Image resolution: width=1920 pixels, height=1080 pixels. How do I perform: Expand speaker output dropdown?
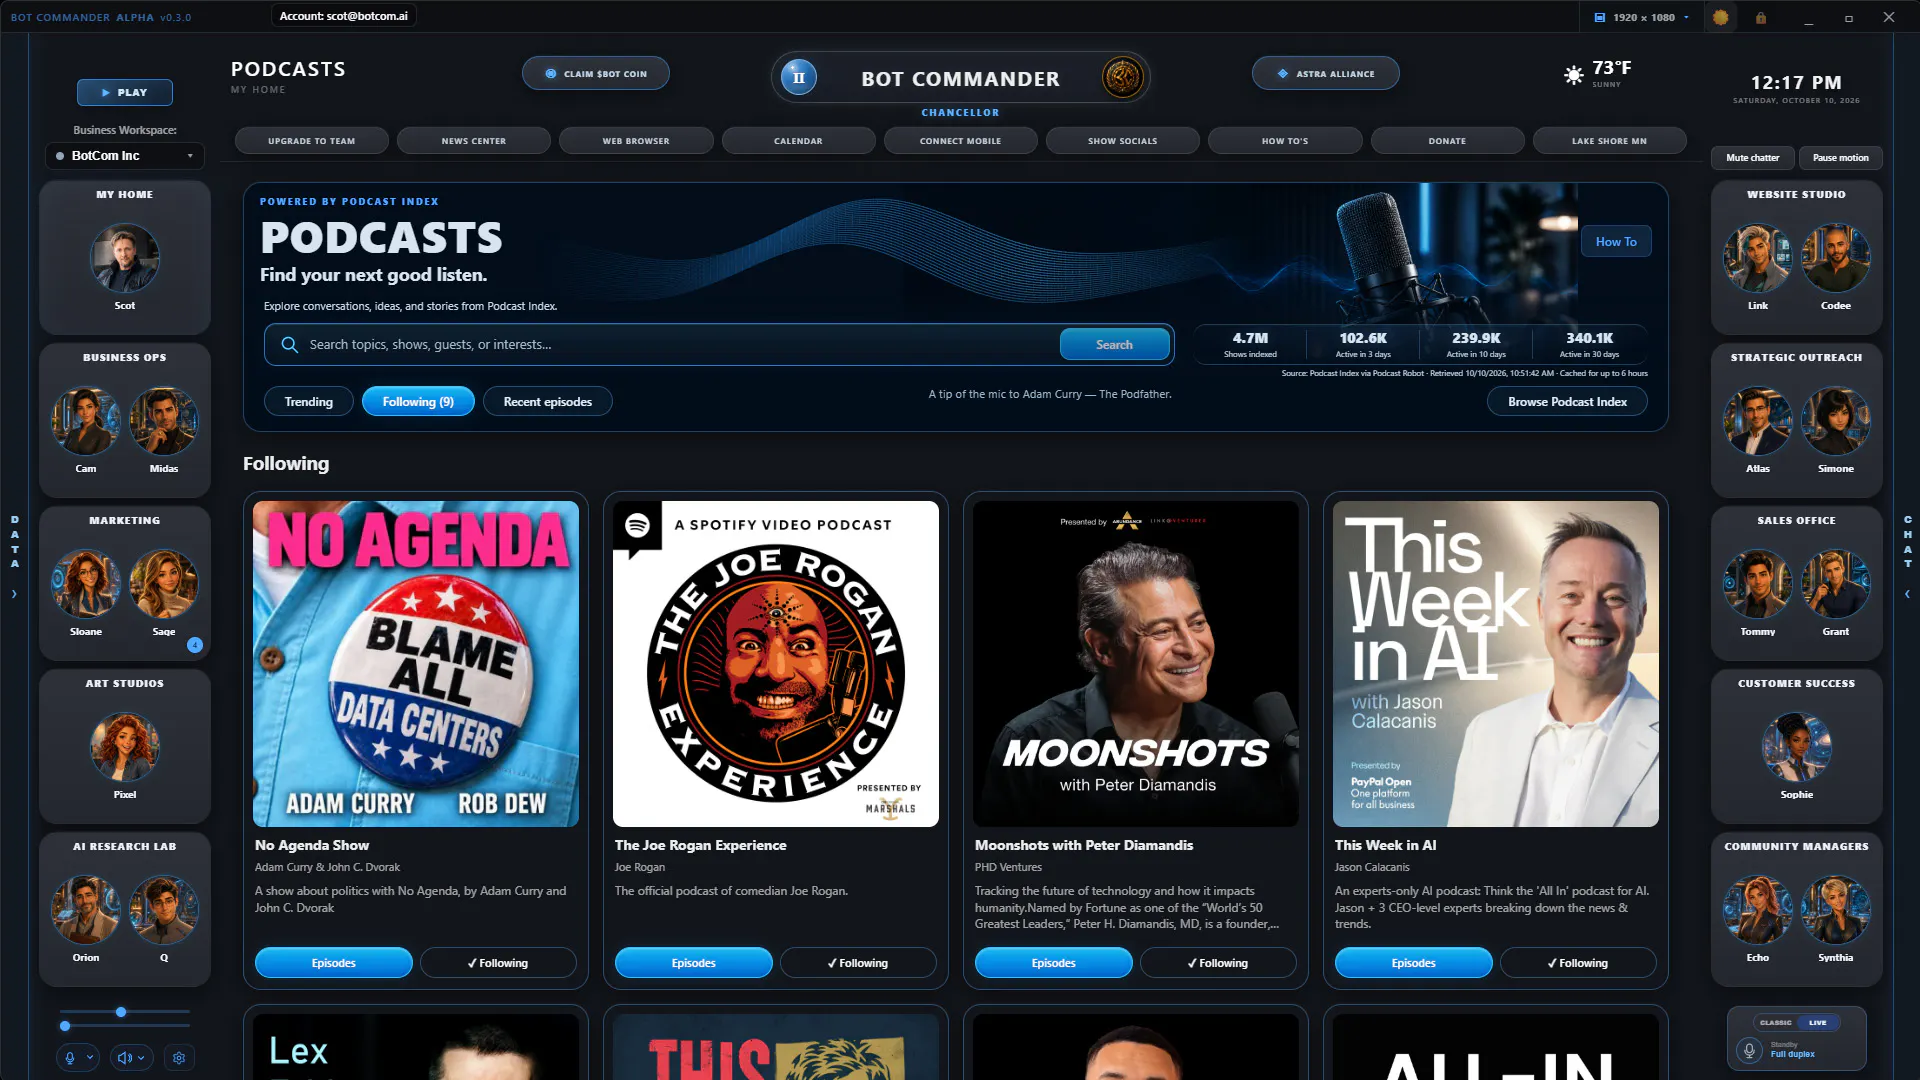pos(141,1057)
